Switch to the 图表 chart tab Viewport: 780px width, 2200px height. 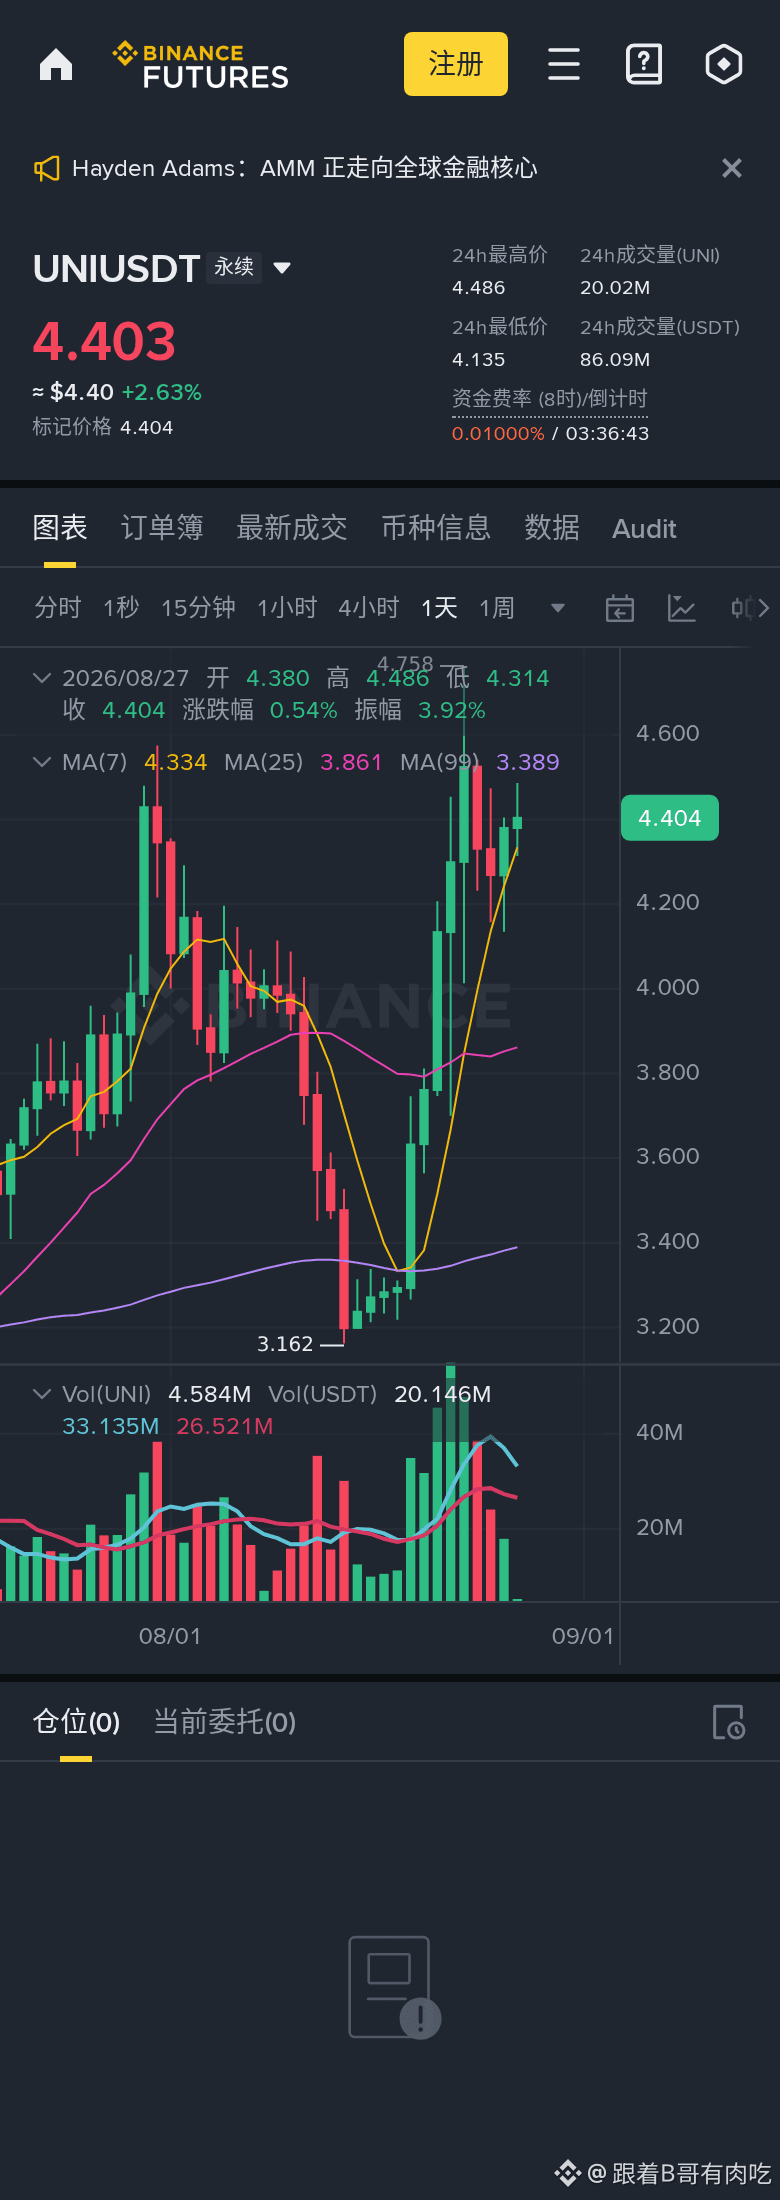pos(60,527)
